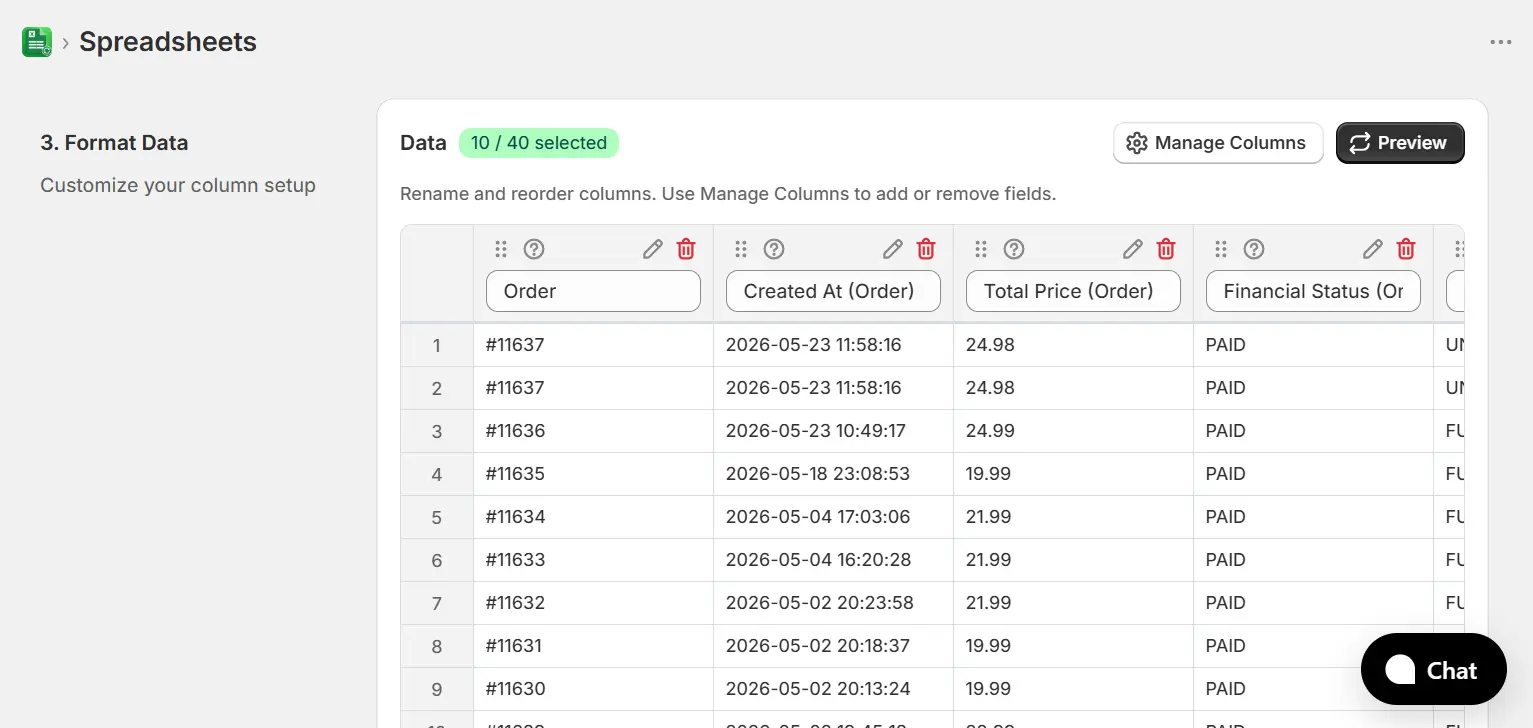The image size is (1533, 728).
Task: Delete the Total Price (Order) column
Action: click(x=1166, y=249)
